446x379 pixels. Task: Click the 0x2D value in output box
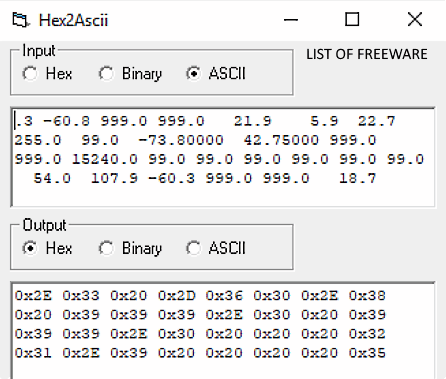tap(177, 296)
